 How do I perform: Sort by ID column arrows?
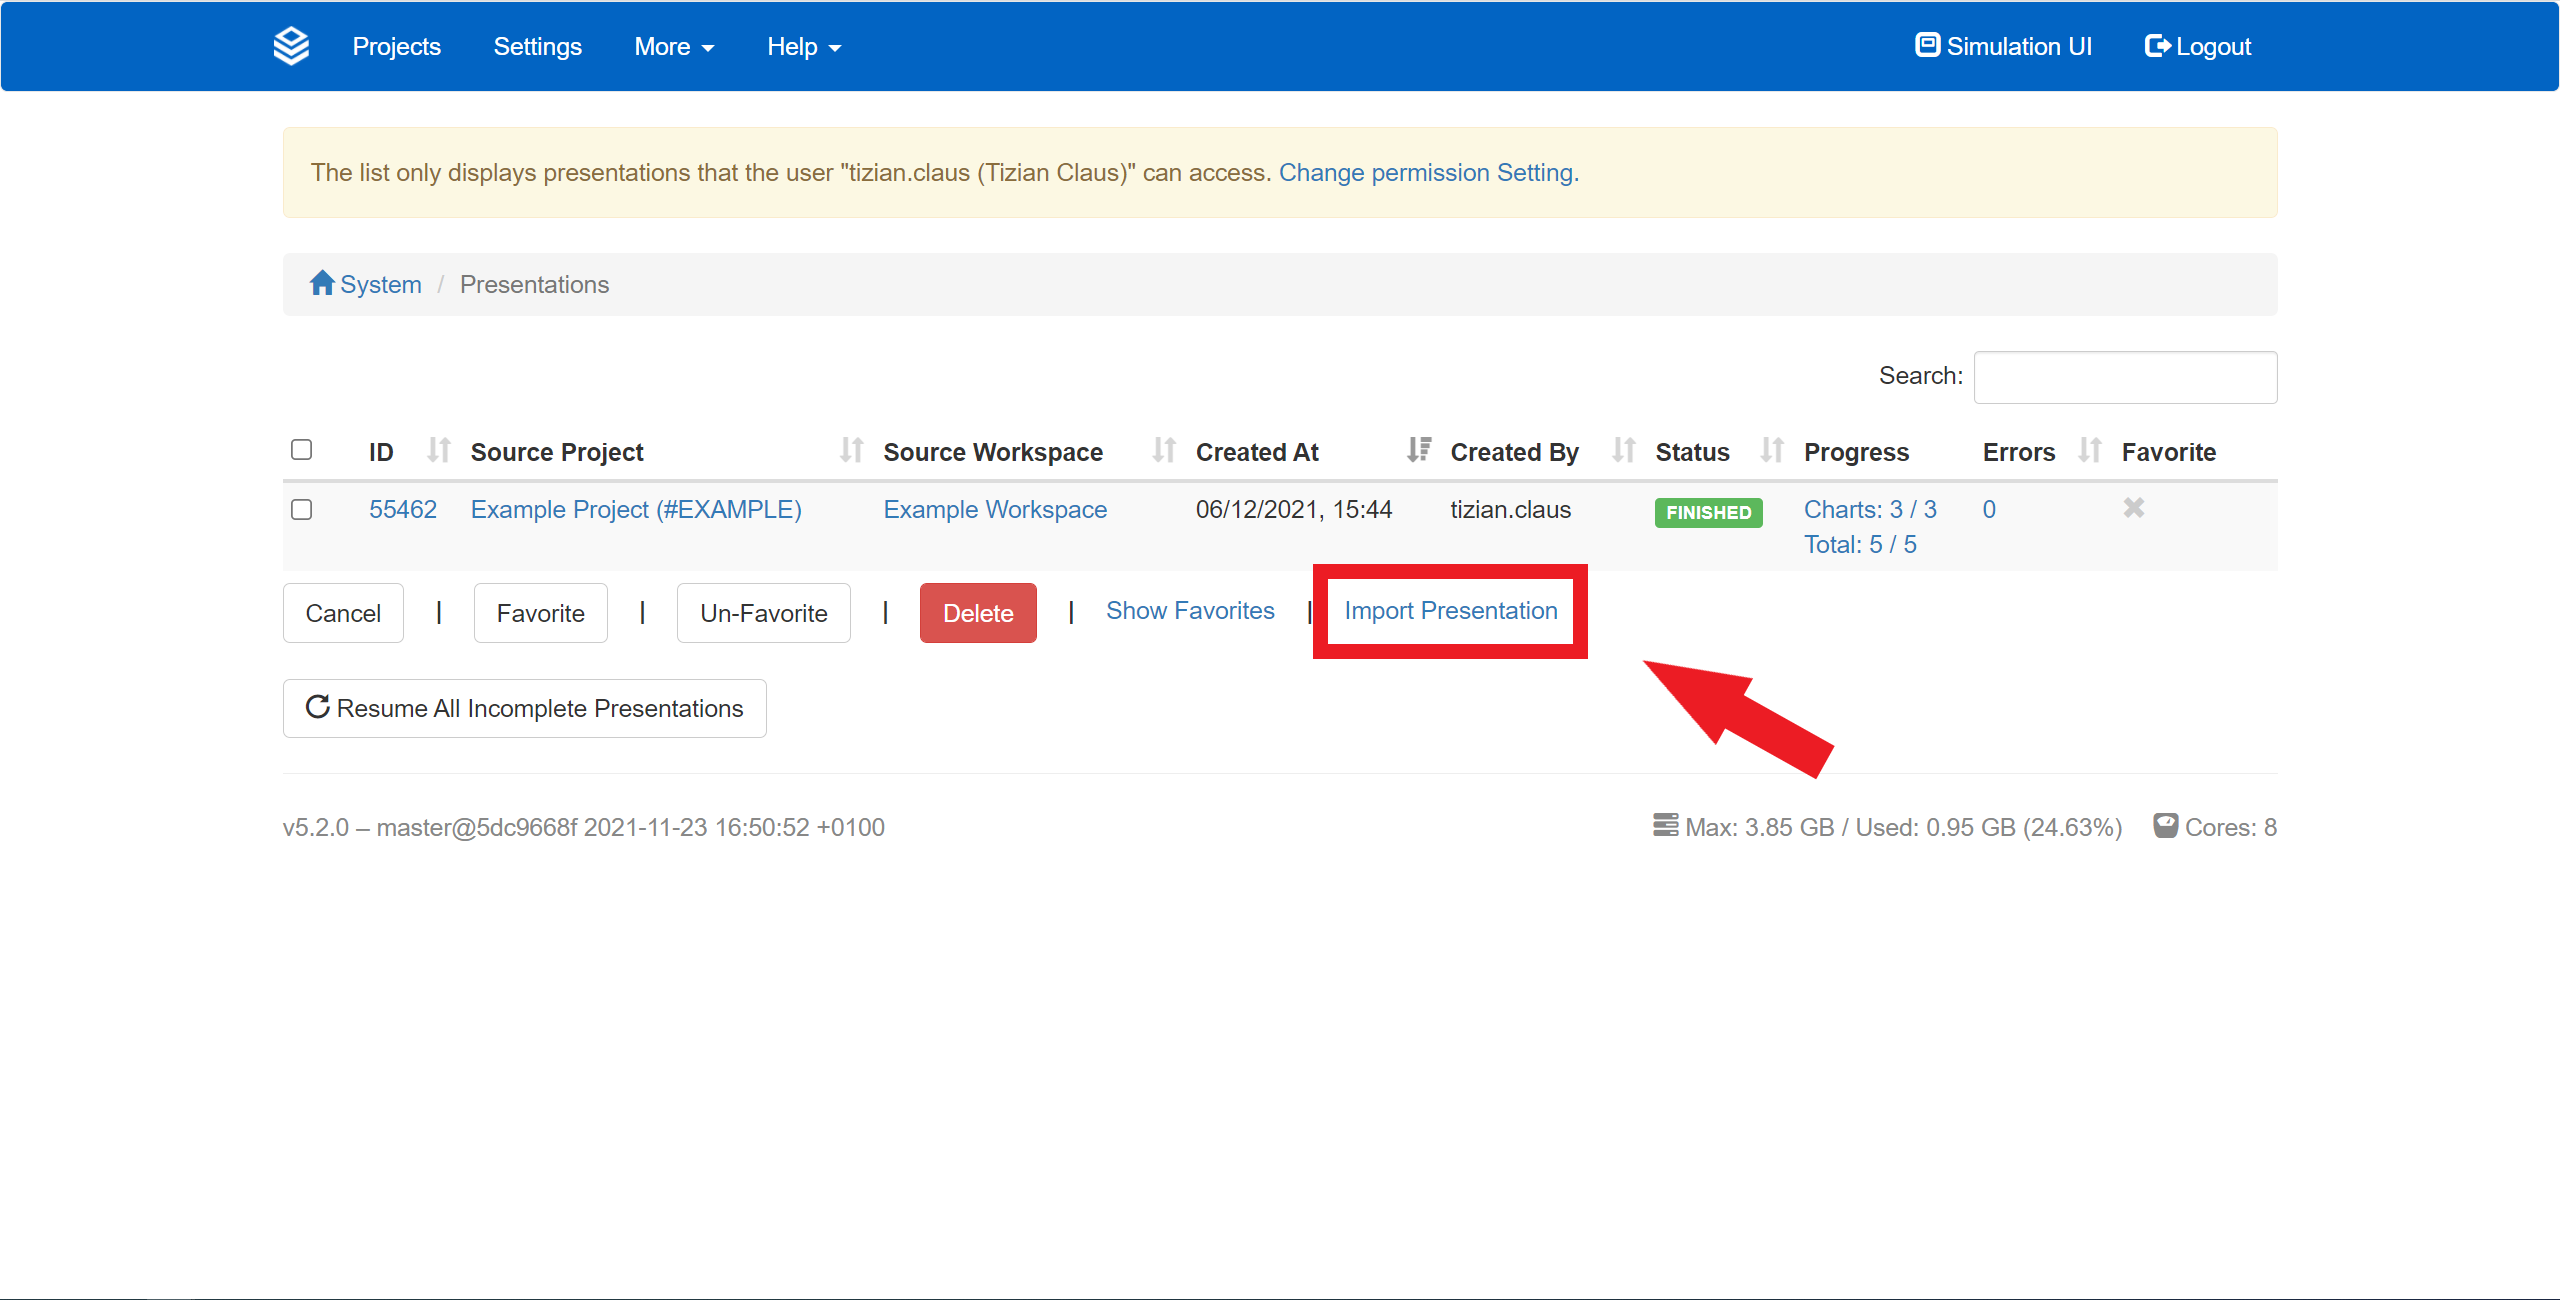[438, 450]
